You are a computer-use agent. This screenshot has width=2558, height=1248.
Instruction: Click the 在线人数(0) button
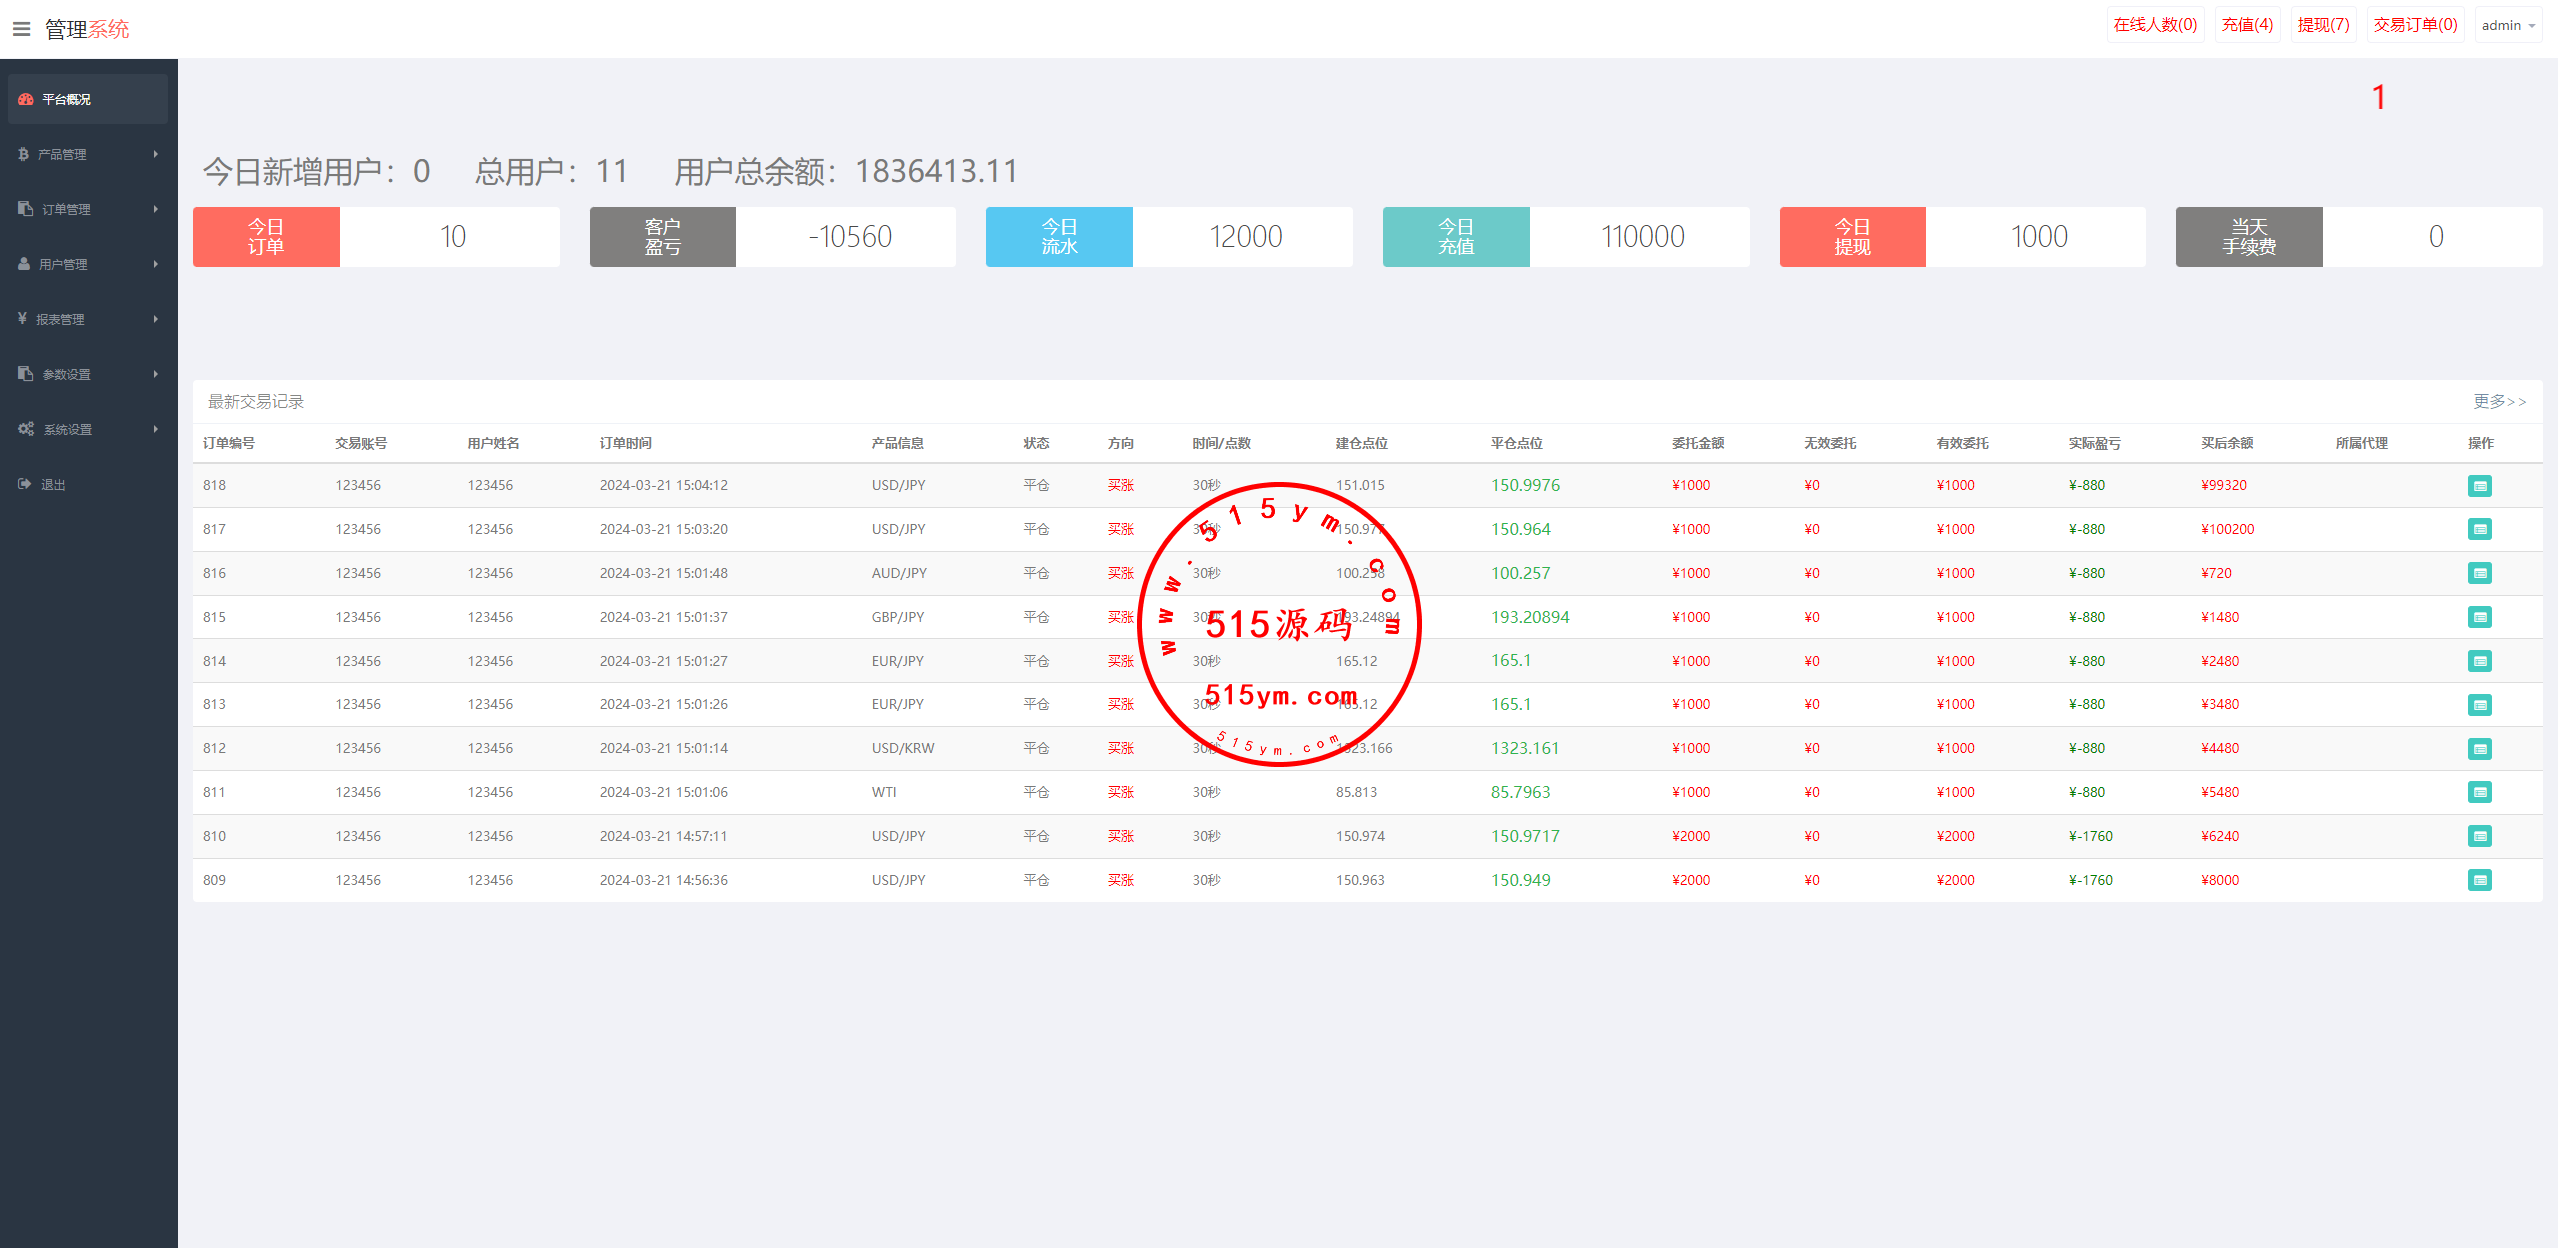[x=2154, y=25]
